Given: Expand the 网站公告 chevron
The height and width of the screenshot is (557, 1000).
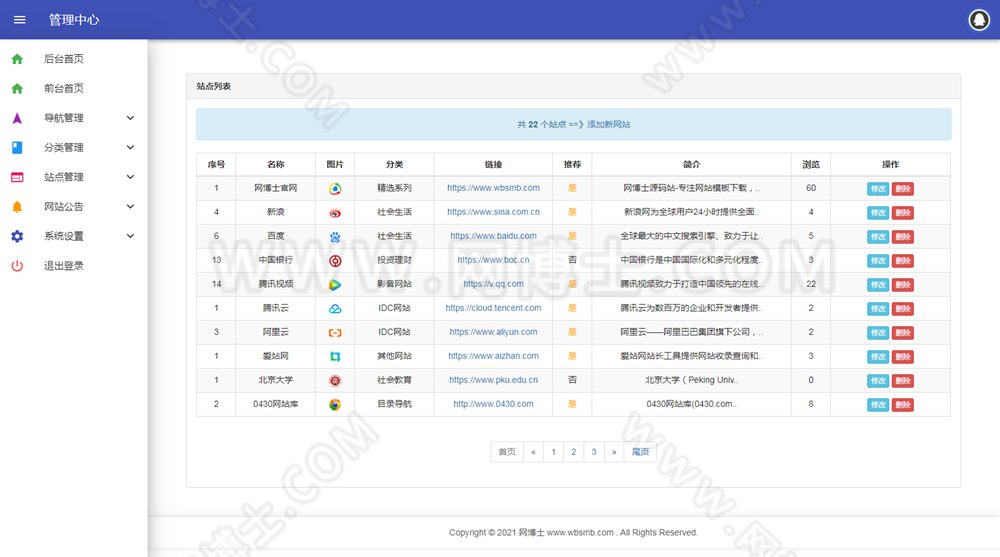Looking at the screenshot, I should (130, 207).
